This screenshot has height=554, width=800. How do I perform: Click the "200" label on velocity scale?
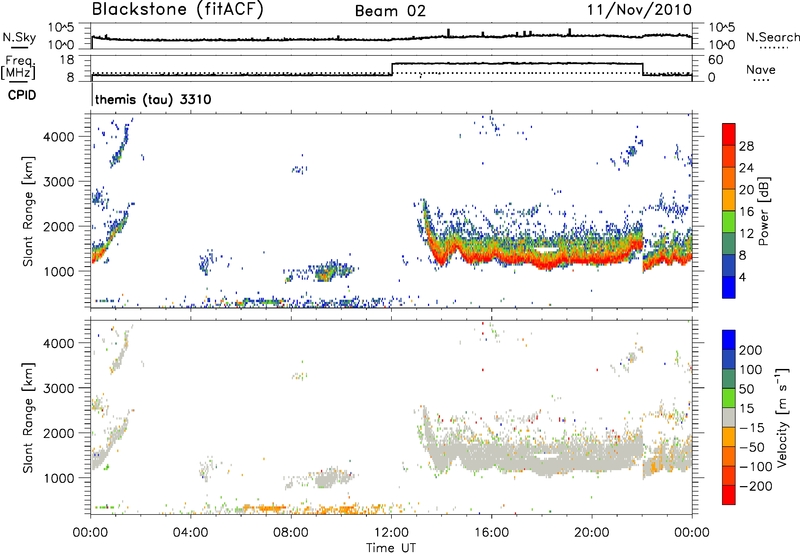(751, 350)
